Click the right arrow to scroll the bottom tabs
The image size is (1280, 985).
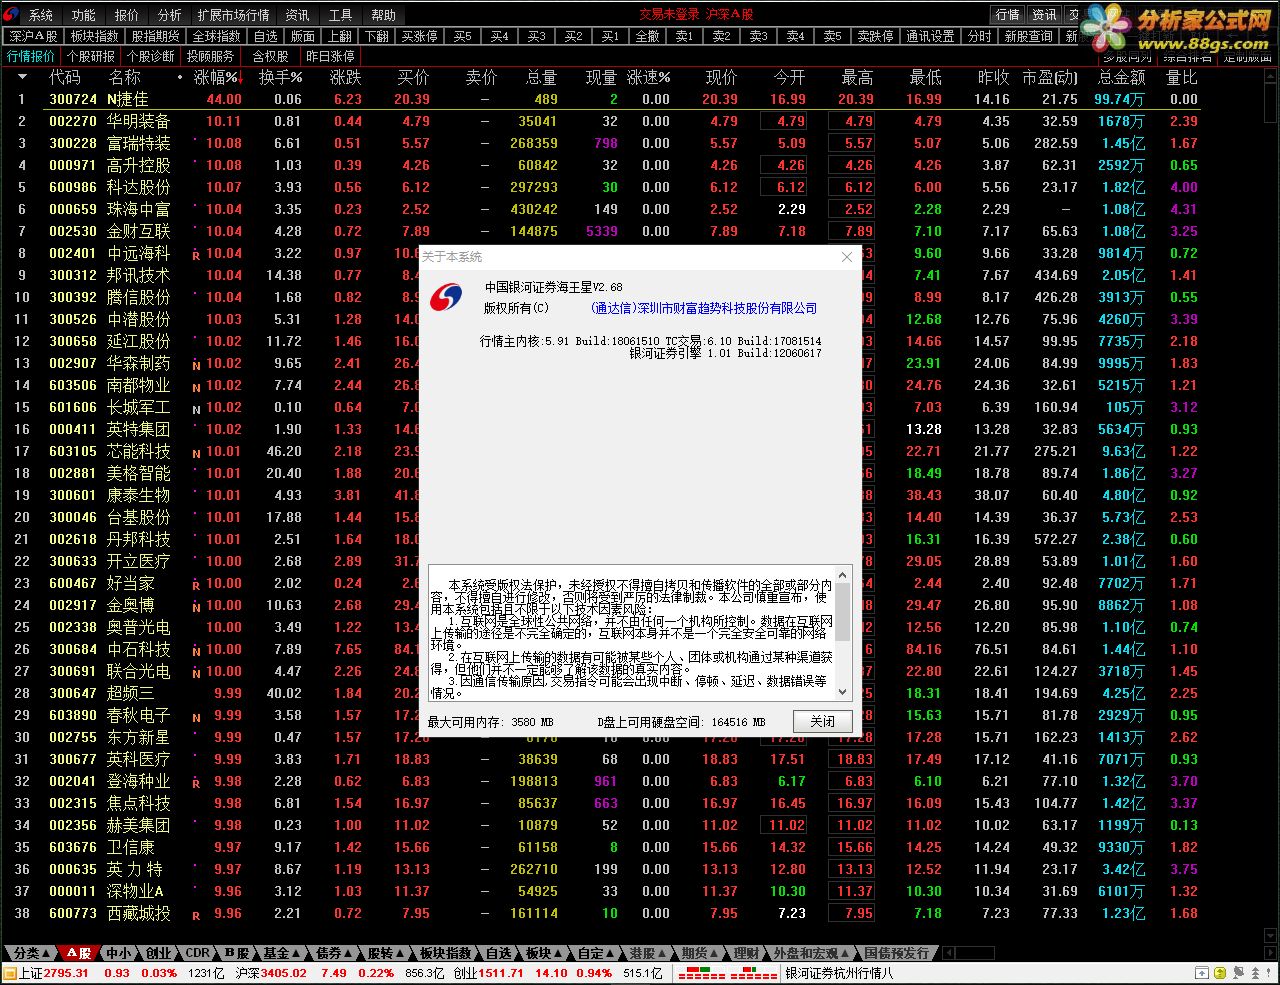(1270, 953)
